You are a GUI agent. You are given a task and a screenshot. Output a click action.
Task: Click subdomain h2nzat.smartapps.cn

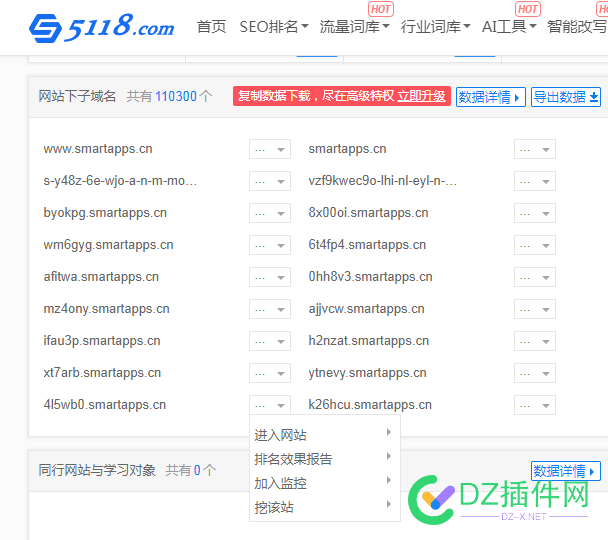[x=369, y=341]
